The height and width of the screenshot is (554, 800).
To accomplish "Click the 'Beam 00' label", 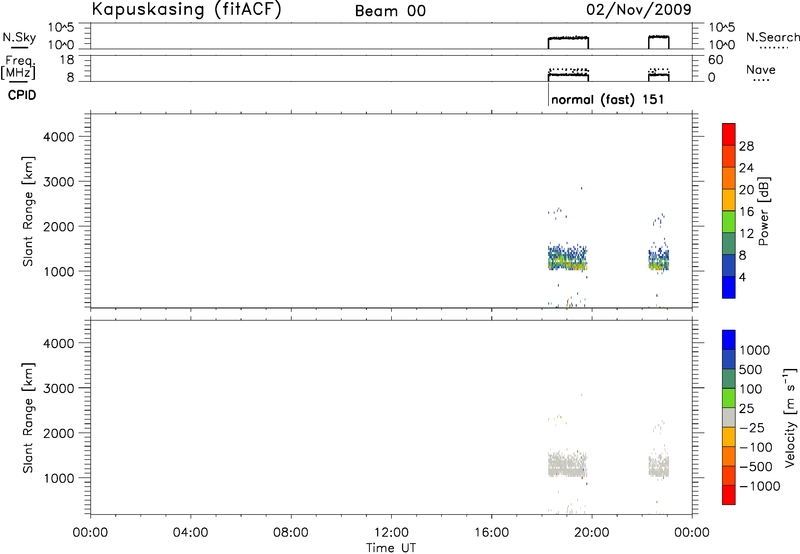I will point(390,11).
